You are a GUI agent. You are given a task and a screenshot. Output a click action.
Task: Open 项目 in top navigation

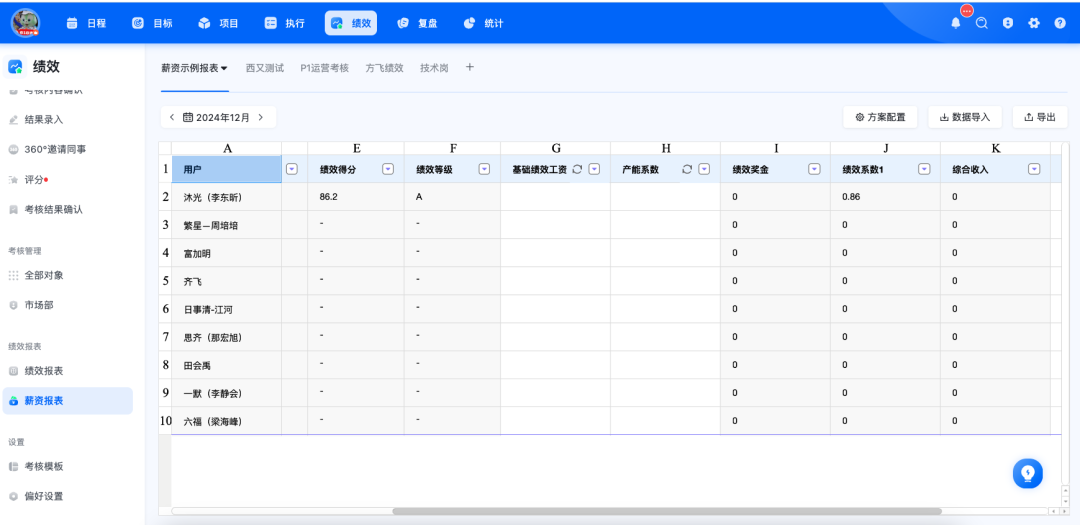coord(218,23)
